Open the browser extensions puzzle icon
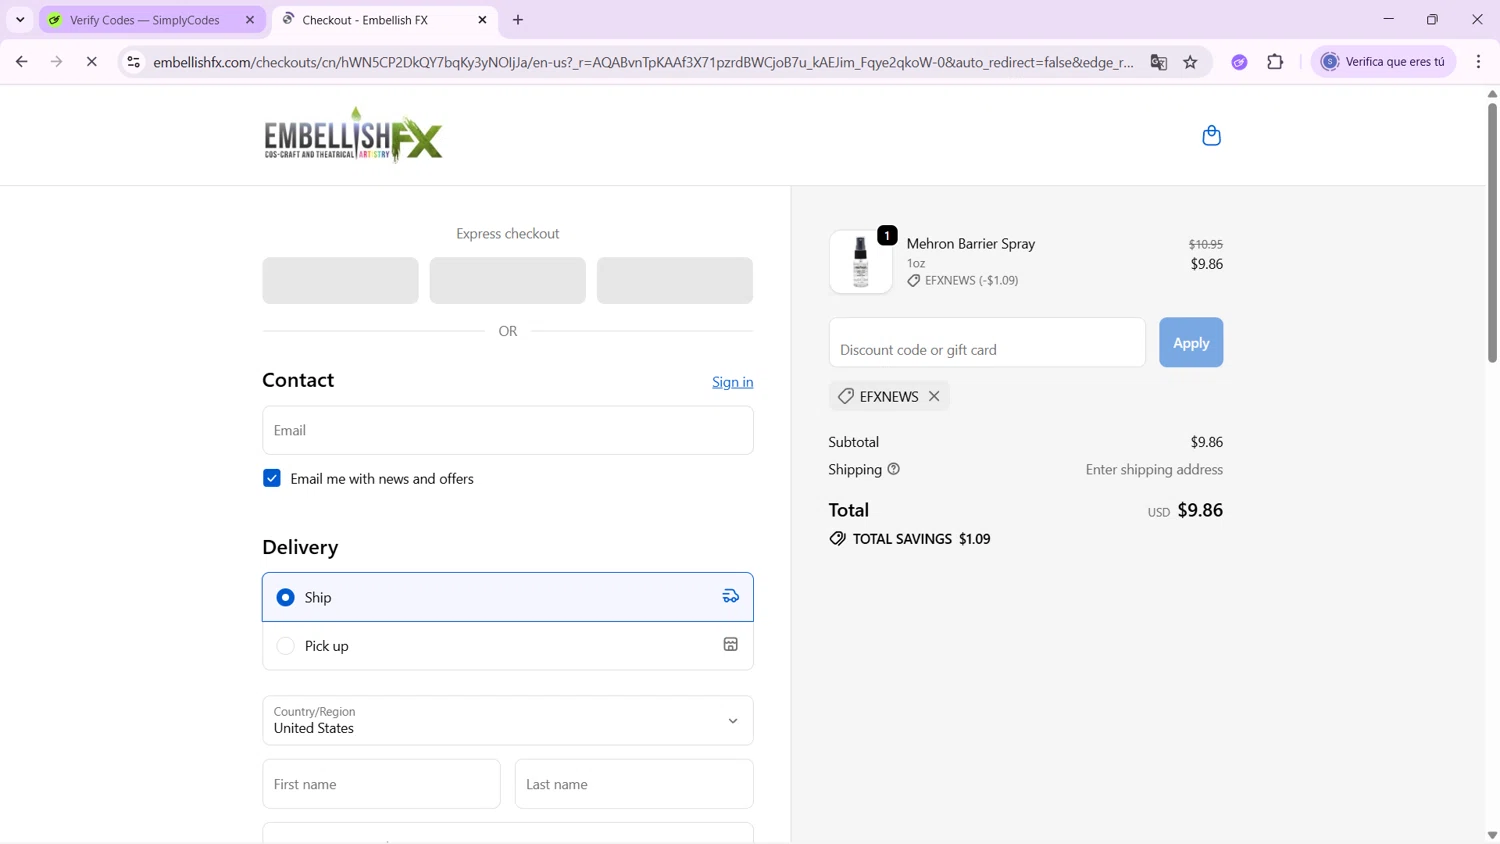 pyautogui.click(x=1275, y=62)
